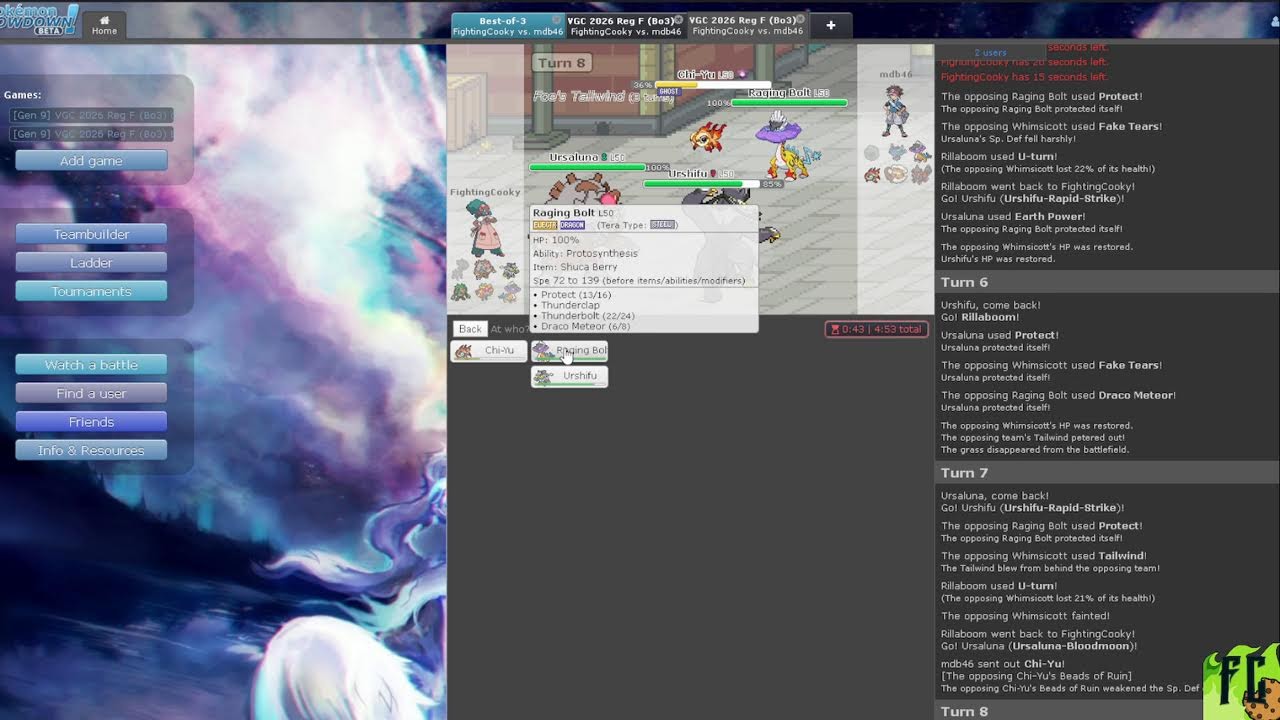
Task: Close the rightmost VGC 2026 Reg F tab
Action: [x=801, y=20]
